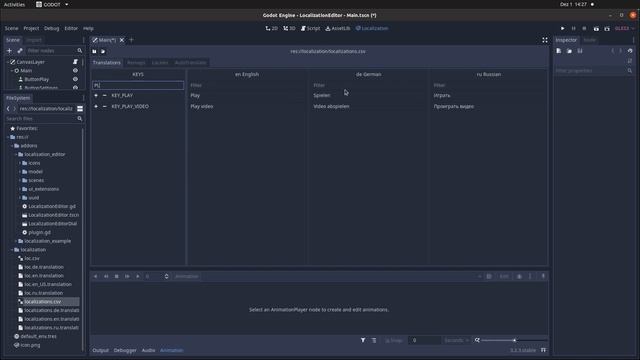Switch to the 2D workspace

271,29
